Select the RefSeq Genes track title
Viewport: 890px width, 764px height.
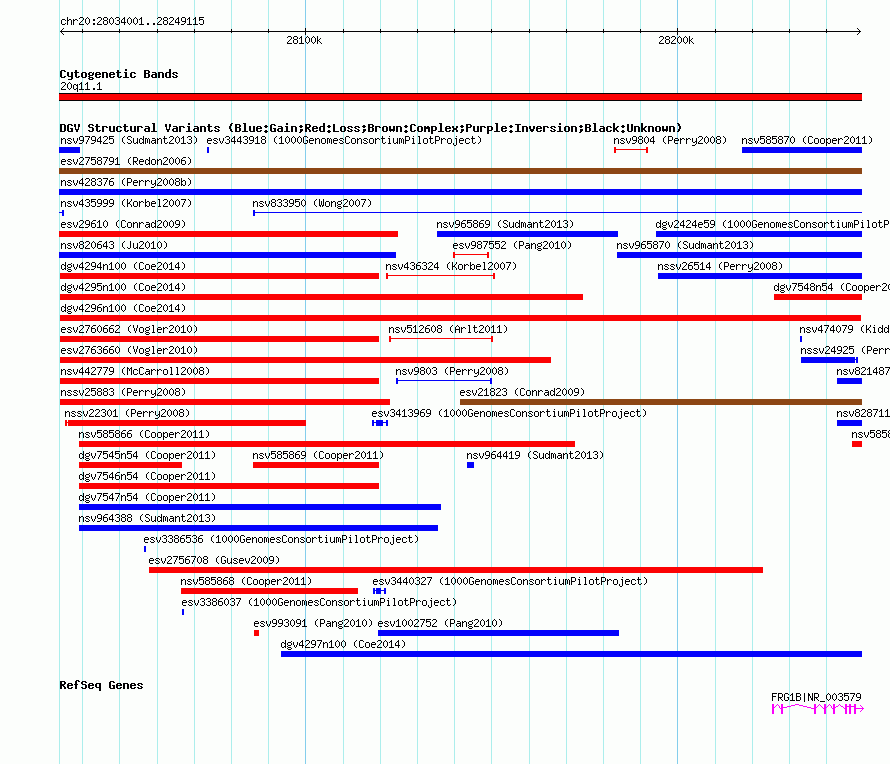click(101, 685)
